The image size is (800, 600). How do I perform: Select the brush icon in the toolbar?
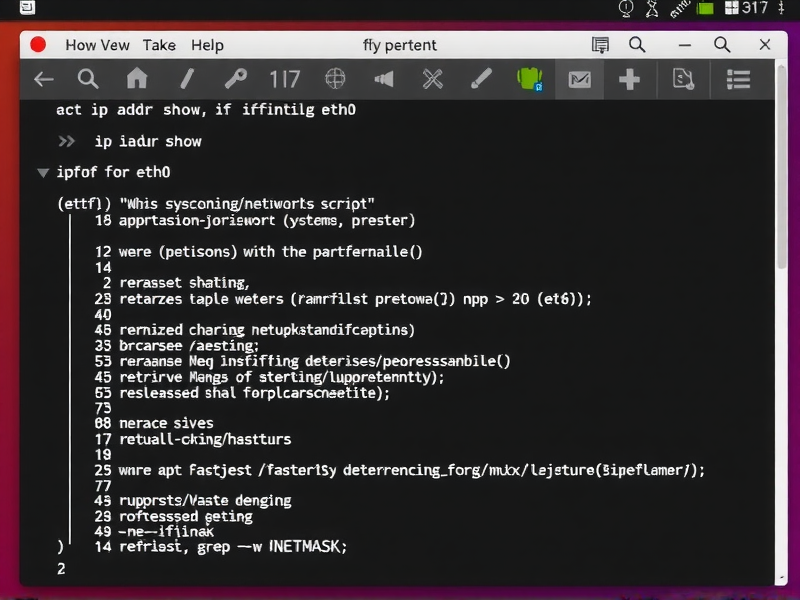pos(480,80)
